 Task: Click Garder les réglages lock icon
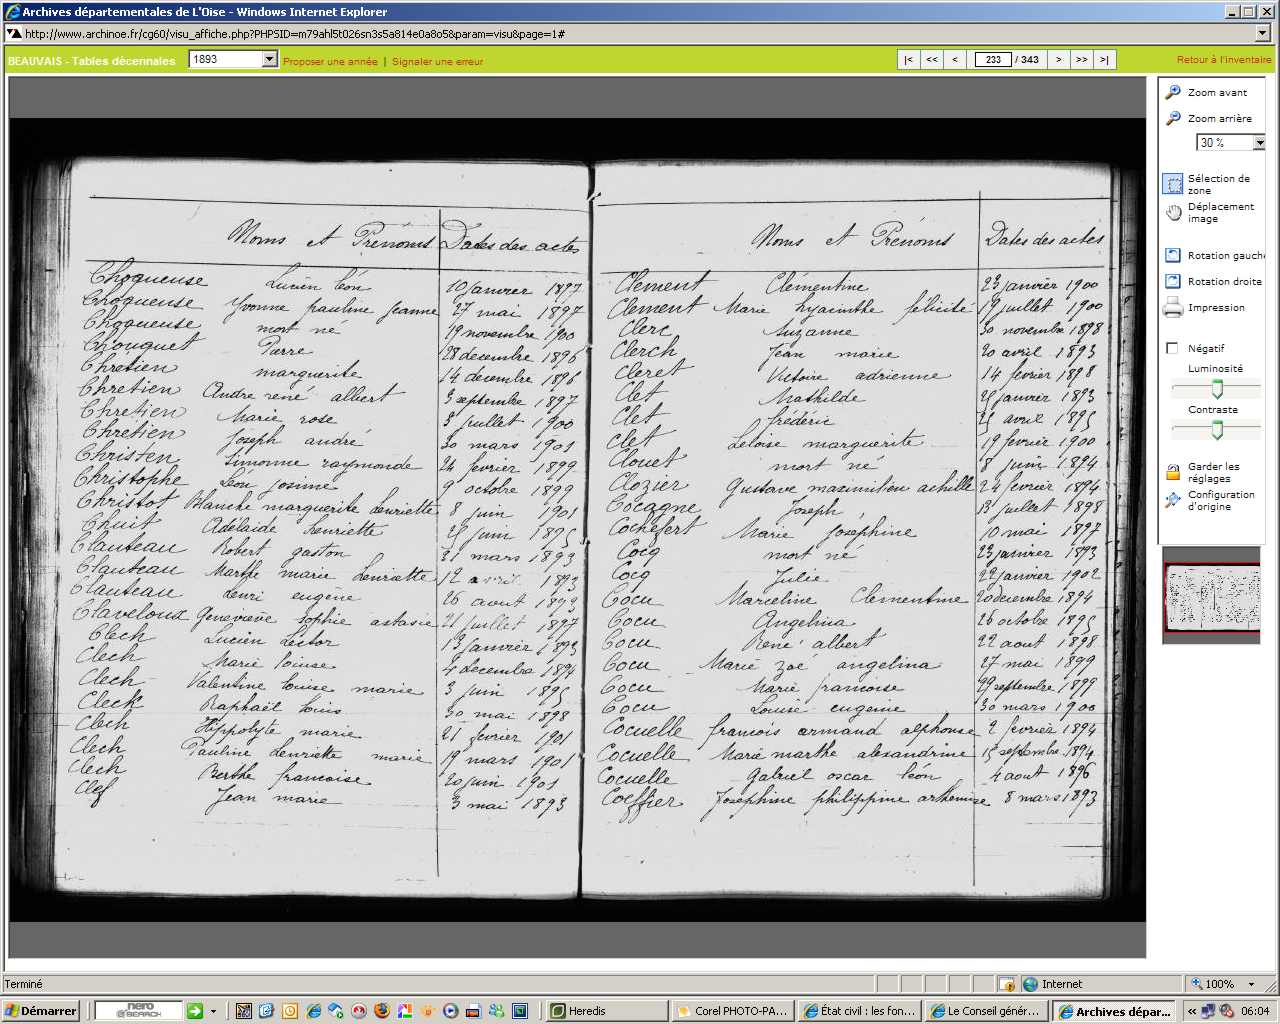coord(1173,472)
